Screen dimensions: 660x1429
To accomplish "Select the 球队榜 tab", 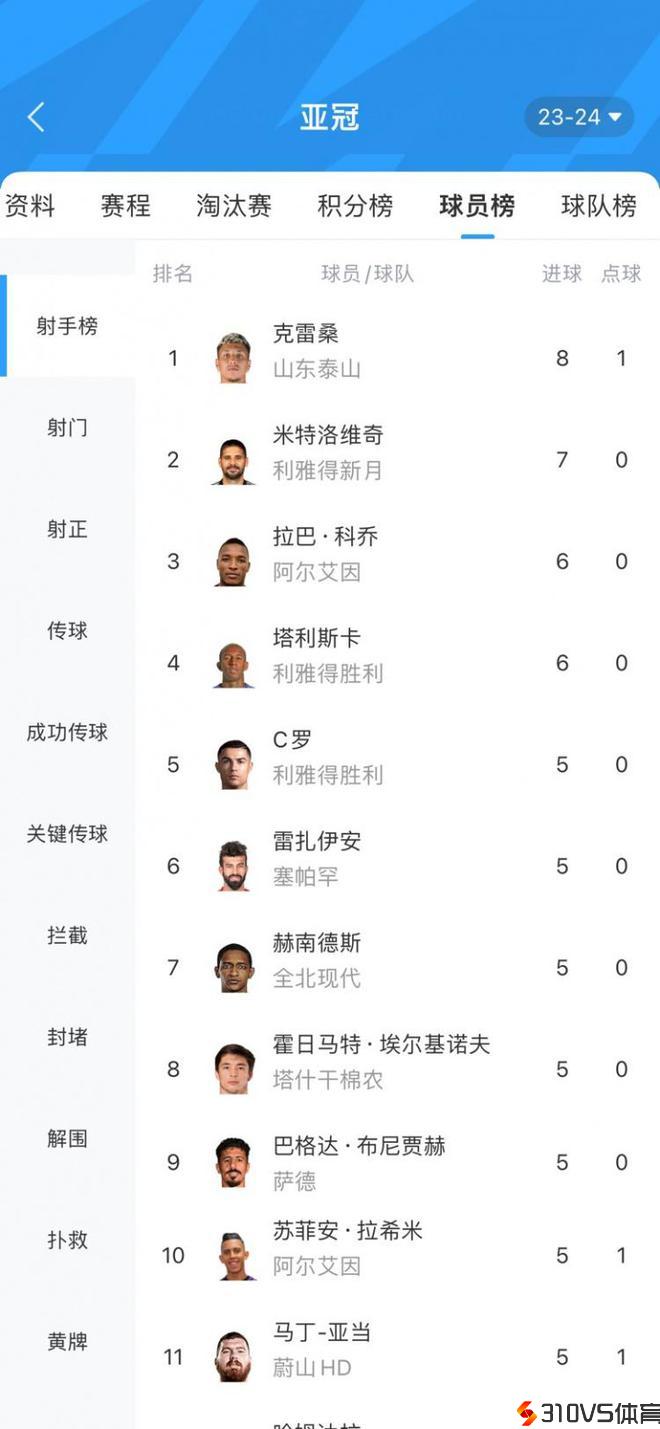I will [x=598, y=206].
